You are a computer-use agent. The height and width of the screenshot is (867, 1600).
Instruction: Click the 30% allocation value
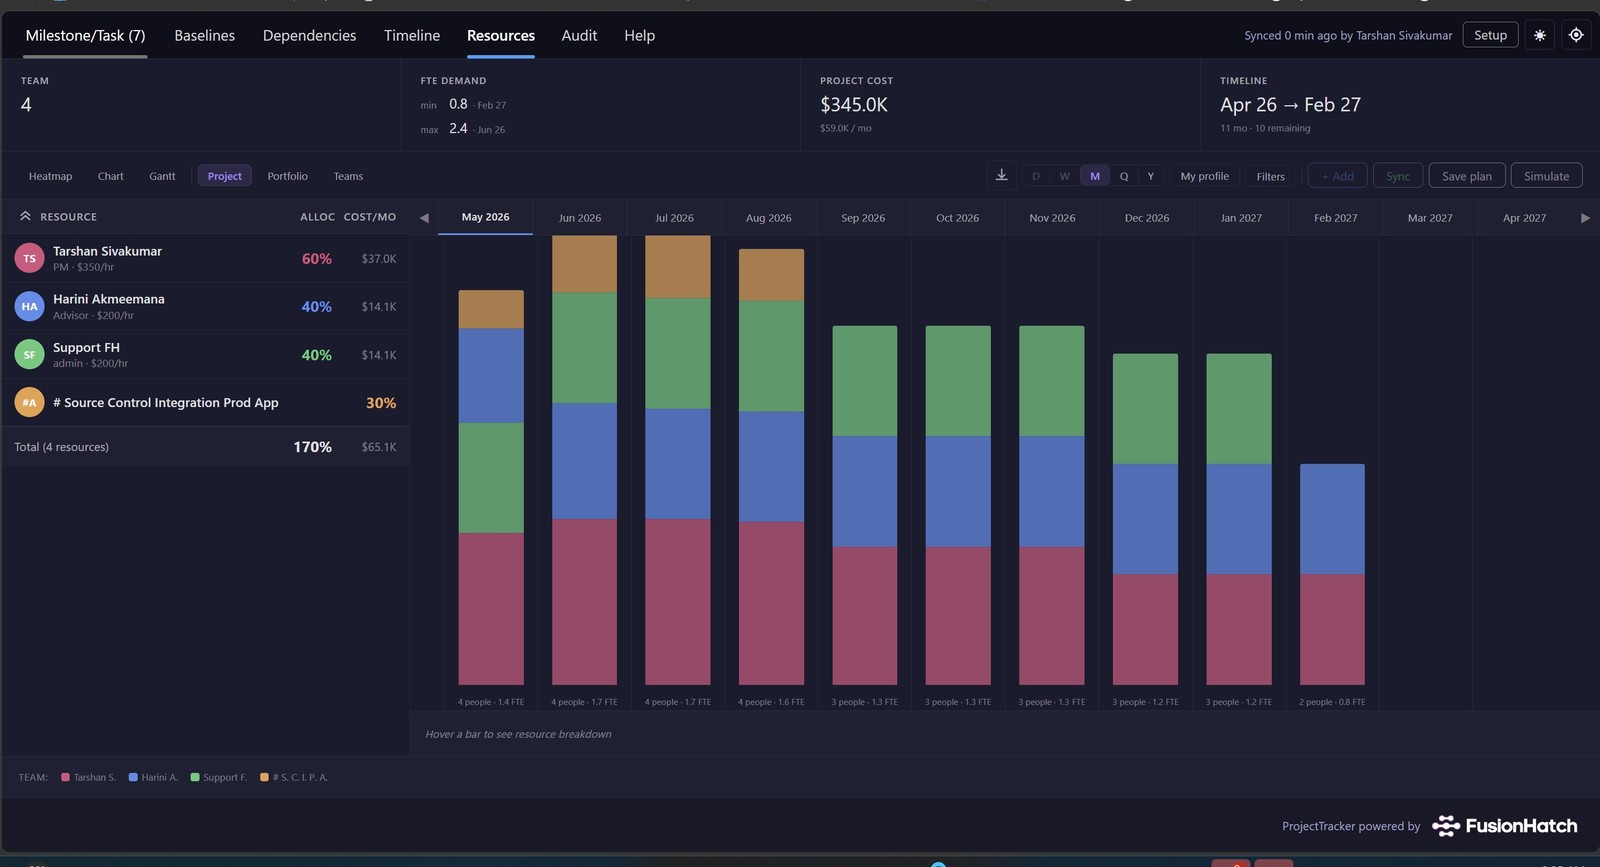pyautogui.click(x=381, y=403)
